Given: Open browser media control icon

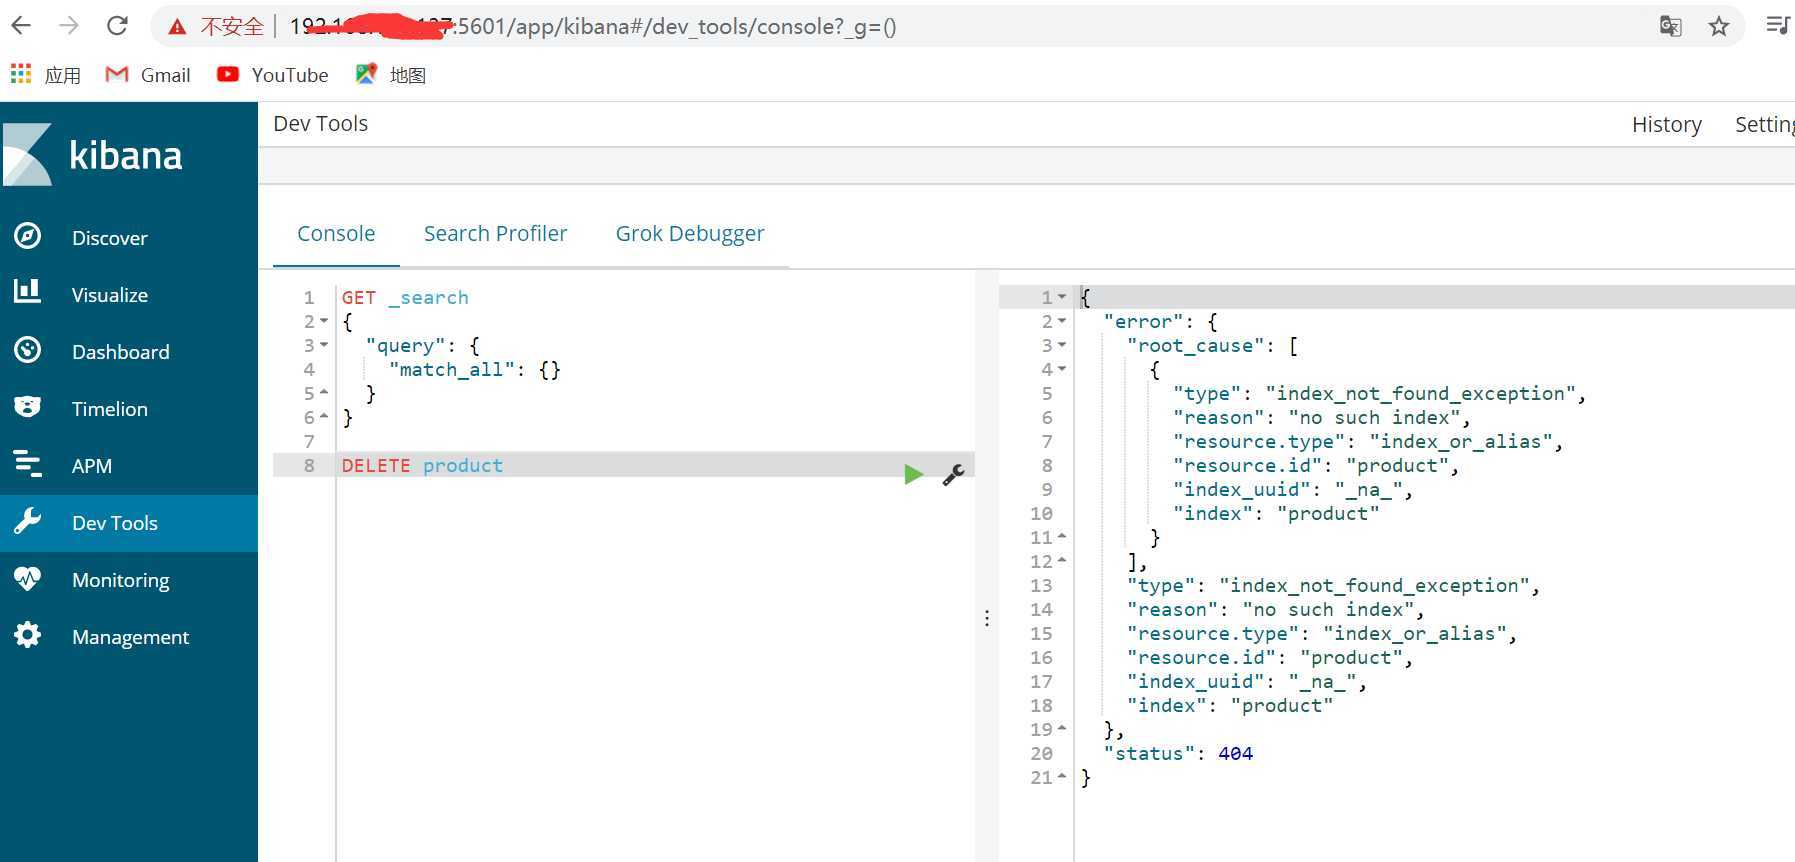Looking at the screenshot, I should 1777,26.
